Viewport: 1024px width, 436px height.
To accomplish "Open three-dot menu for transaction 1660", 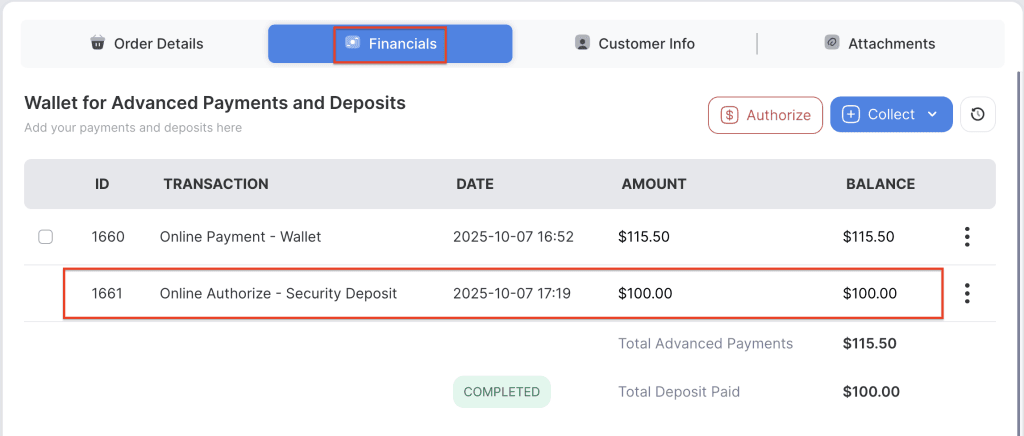I will (x=966, y=237).
